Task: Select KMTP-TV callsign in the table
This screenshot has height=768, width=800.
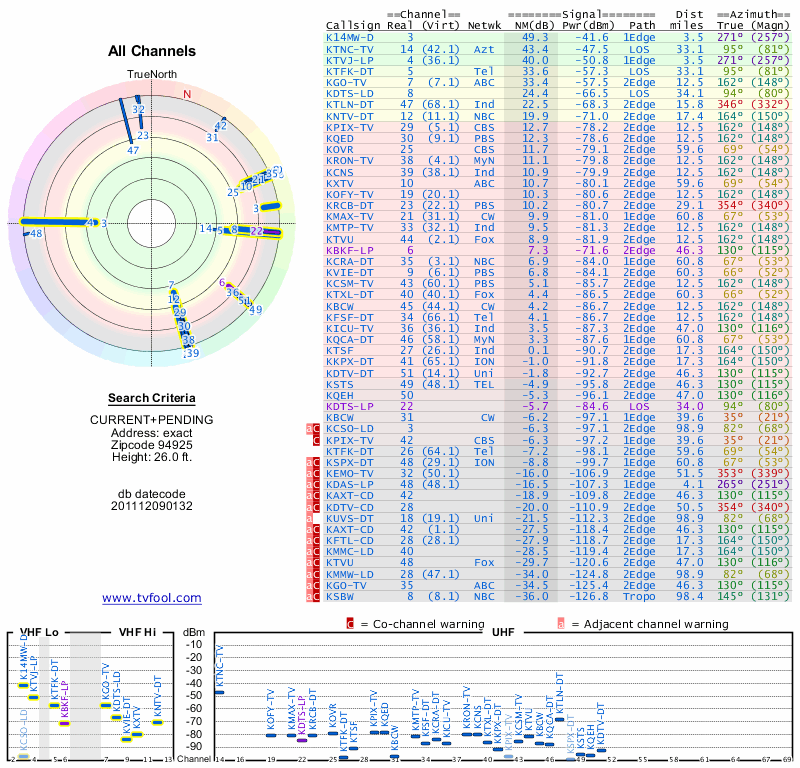Action: point(350,228)
